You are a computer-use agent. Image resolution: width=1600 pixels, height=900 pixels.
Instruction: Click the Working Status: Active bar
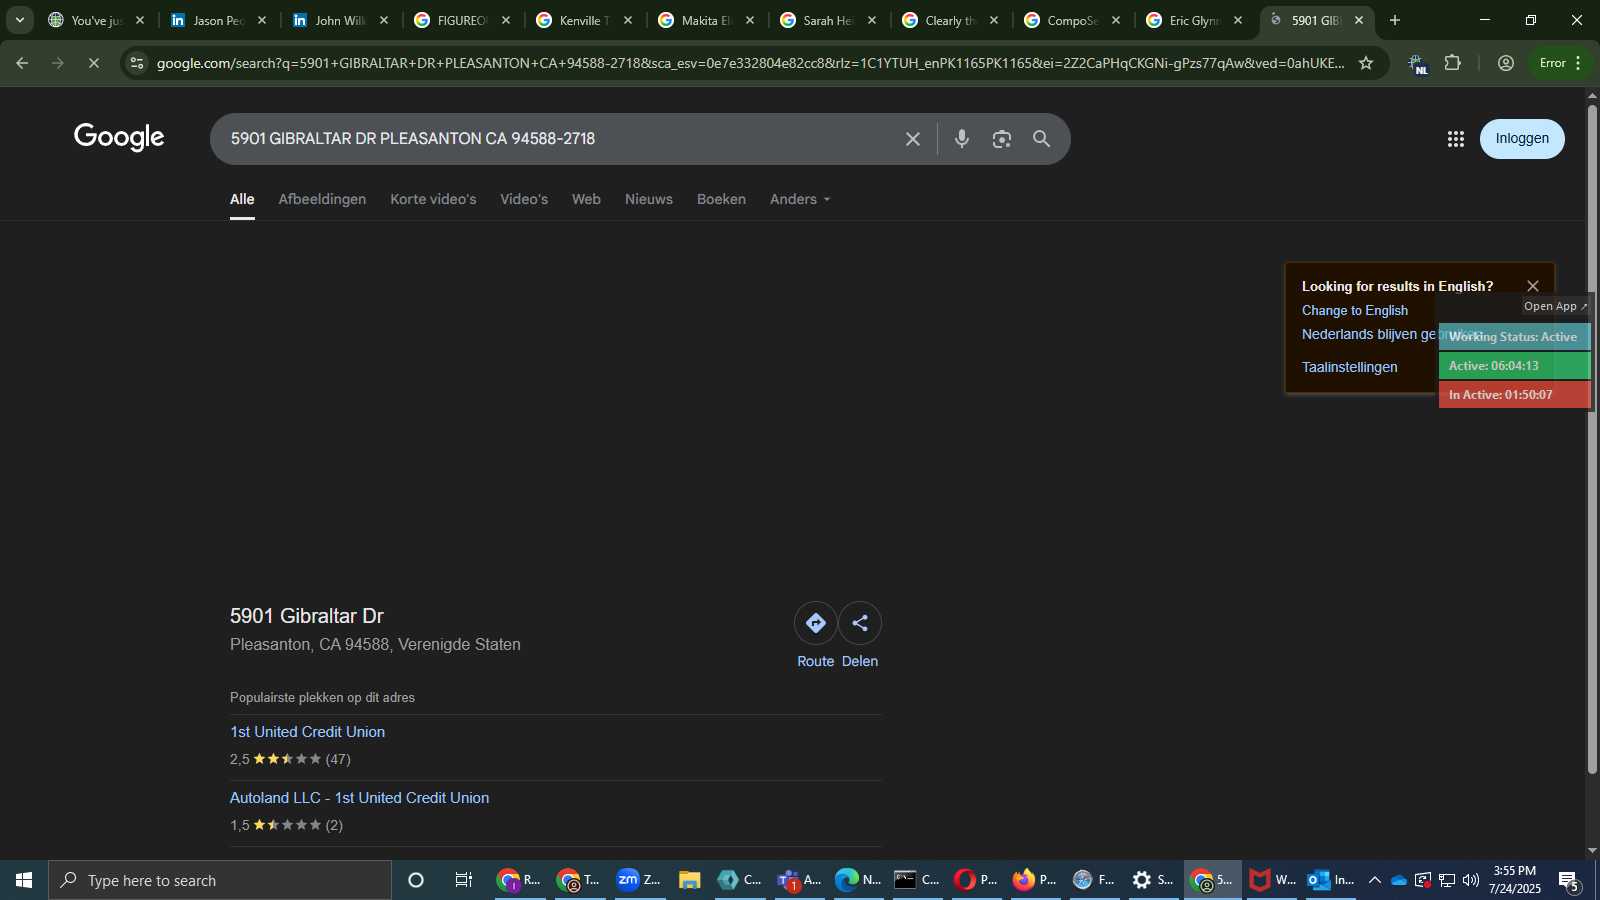tap(1513, 337)
